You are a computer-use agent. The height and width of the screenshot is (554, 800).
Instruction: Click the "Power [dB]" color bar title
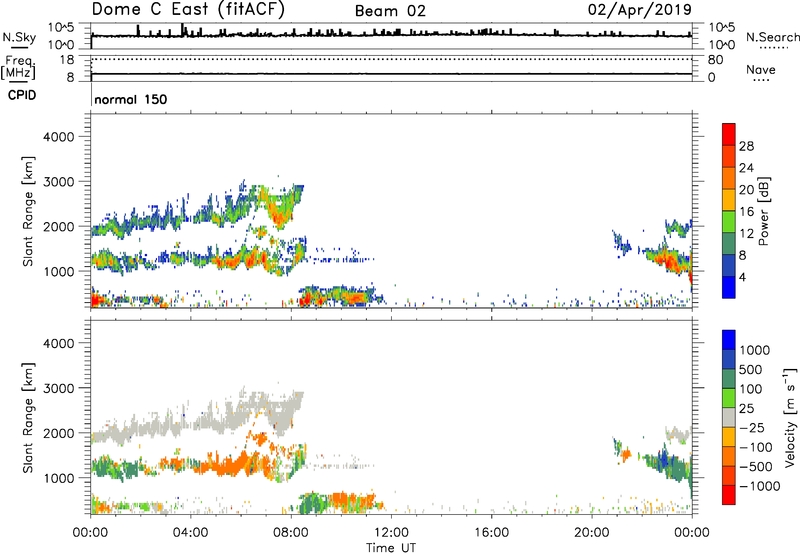[763, 212]
